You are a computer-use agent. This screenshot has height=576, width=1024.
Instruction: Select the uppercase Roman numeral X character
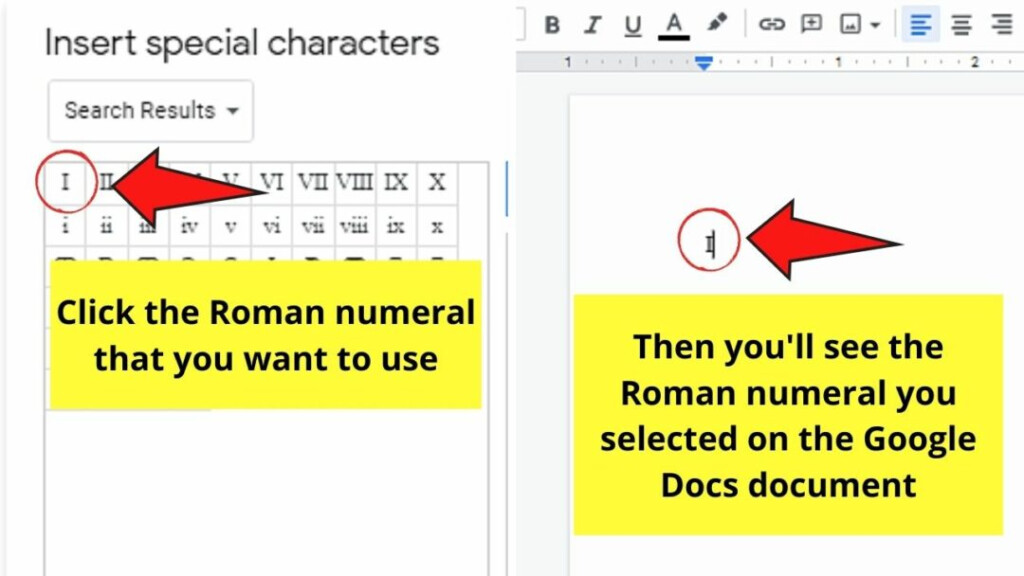(x=437, y=182)
